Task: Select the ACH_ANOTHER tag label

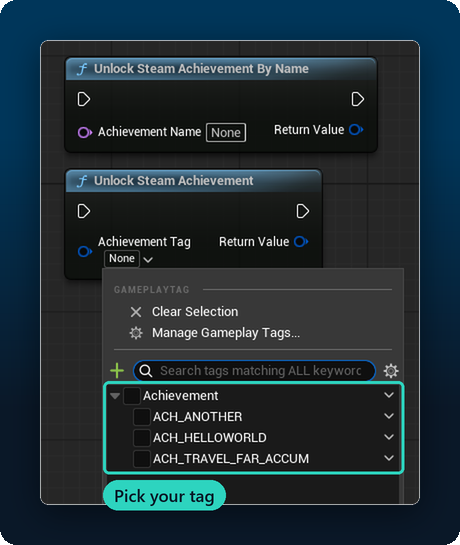Action: (x=197, y=417)
